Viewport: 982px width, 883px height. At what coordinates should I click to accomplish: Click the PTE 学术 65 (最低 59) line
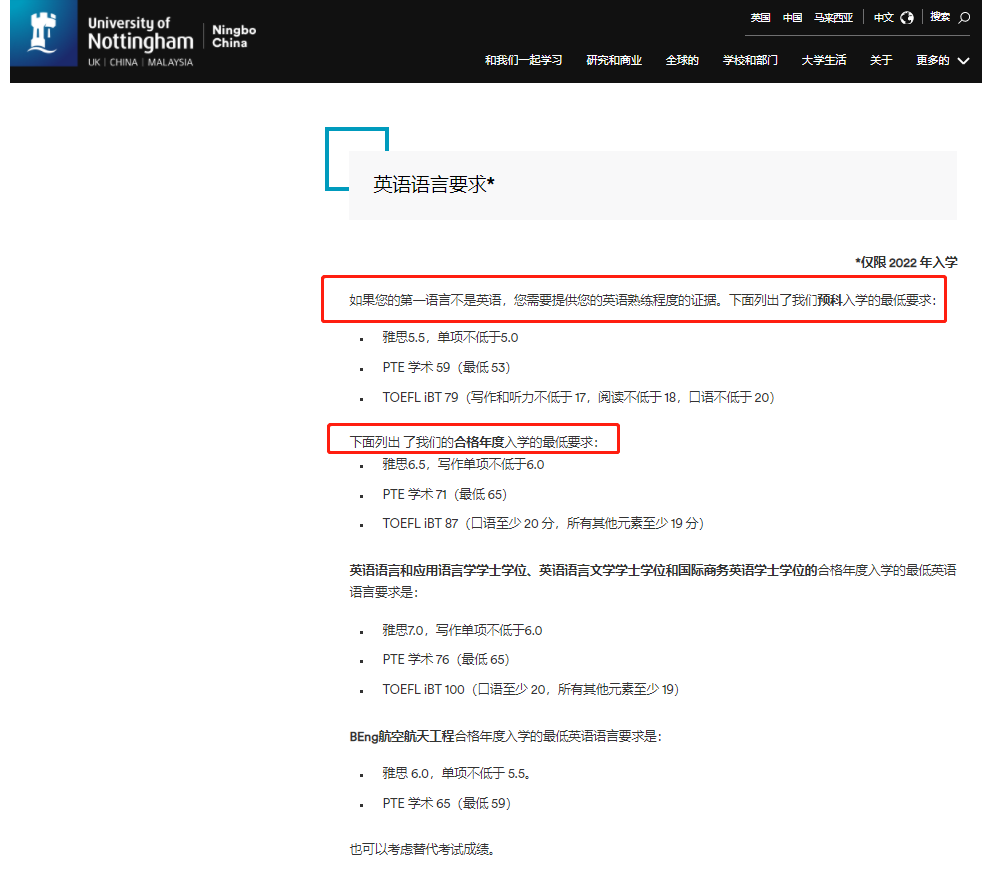point(447,803)
